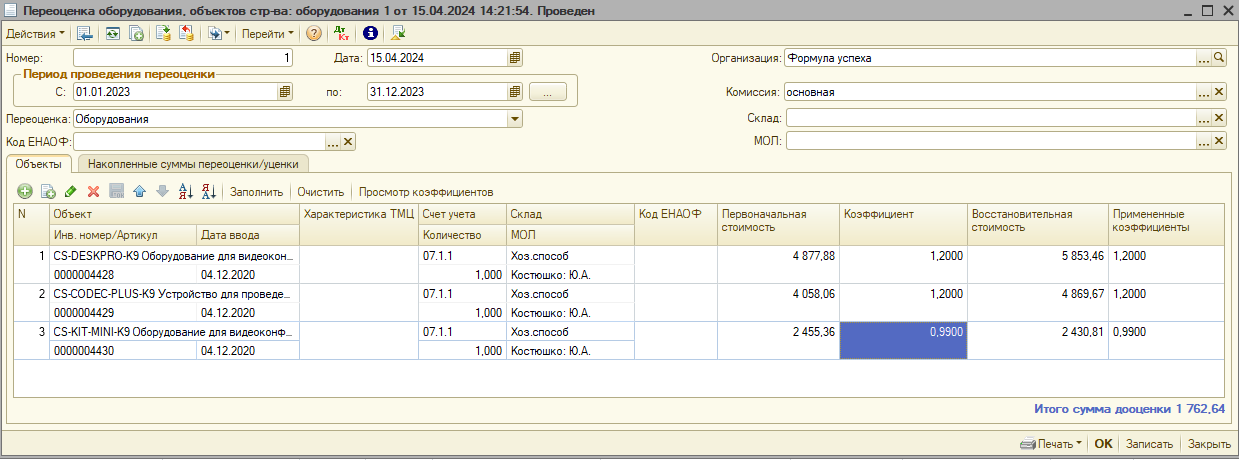Click the red Delete row icon
This screenshot has width=1239, height=460.
click(x=93, y=191)
